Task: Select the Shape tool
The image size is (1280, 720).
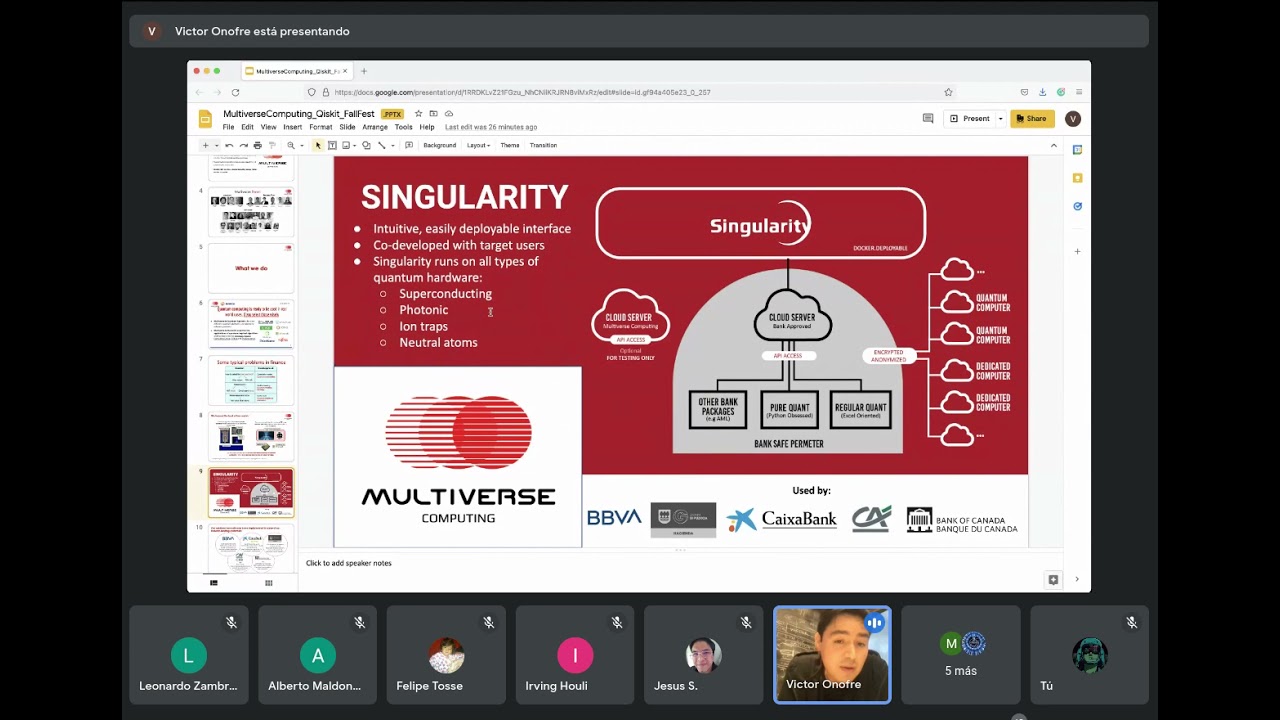Action: click(366, 145)
